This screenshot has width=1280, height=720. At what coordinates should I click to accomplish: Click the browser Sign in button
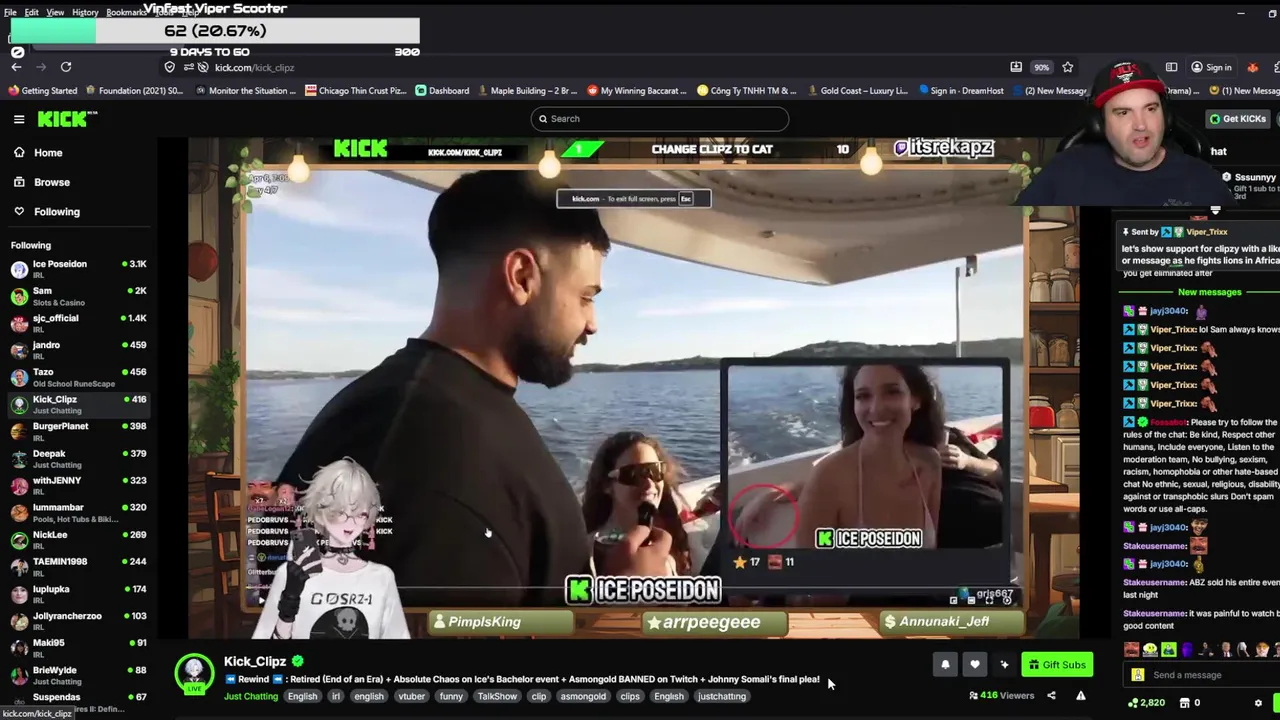(1211, 67)
